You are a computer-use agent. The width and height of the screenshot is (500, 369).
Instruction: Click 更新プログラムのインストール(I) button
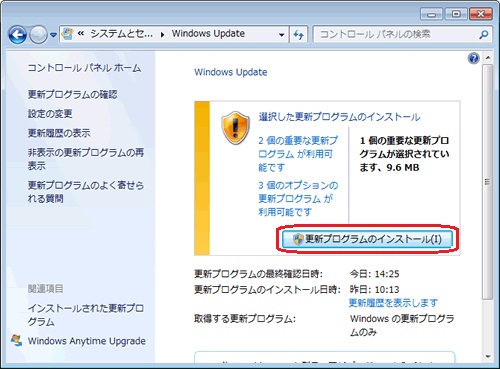coord(367,239)
